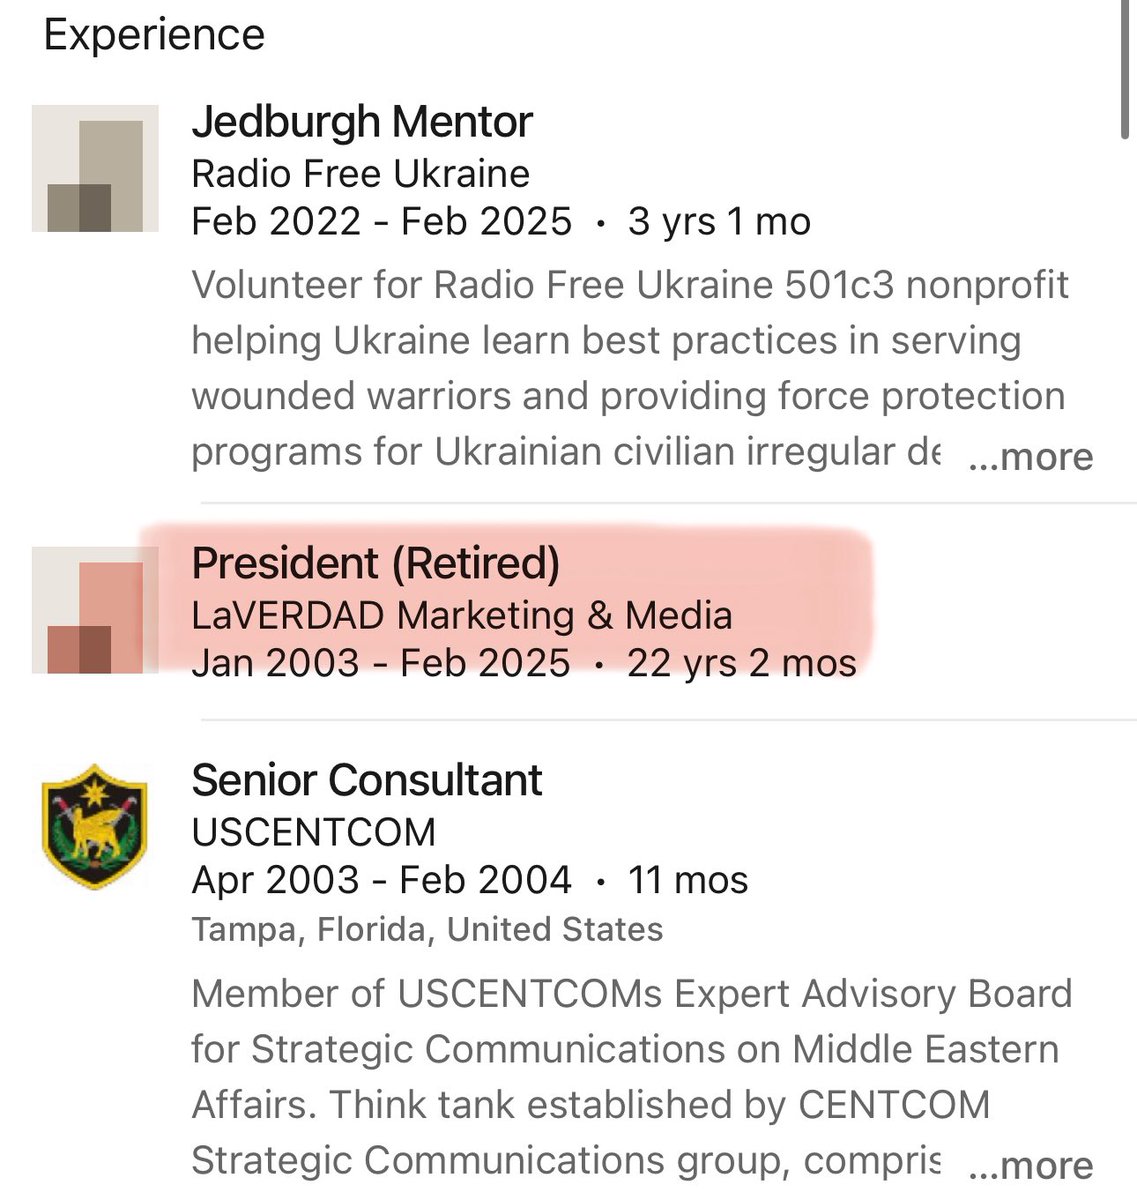Select the Radio Free Ukraine company name
Image resolution: width=1137 pixels, height=1200 pixels.
360,174
